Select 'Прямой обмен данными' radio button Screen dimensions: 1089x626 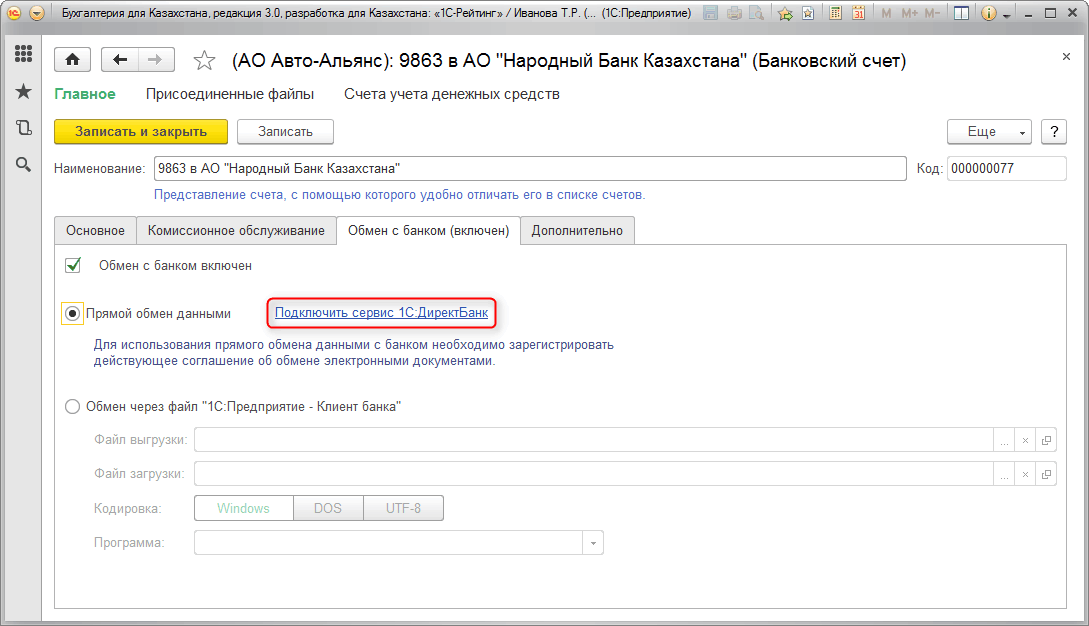click(x=72, y=314)
